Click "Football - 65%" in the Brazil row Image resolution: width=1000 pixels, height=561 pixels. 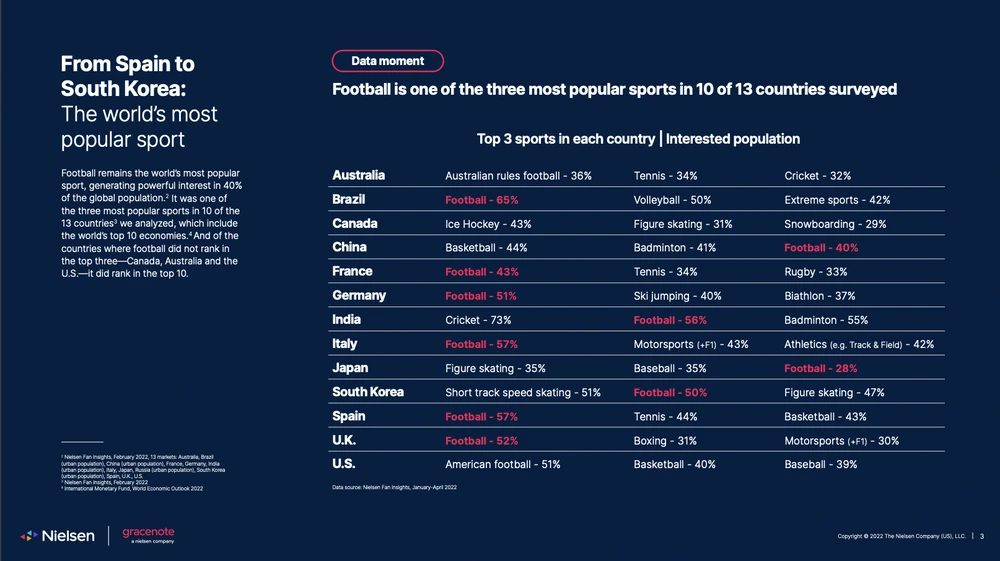[x=481, y=200]
